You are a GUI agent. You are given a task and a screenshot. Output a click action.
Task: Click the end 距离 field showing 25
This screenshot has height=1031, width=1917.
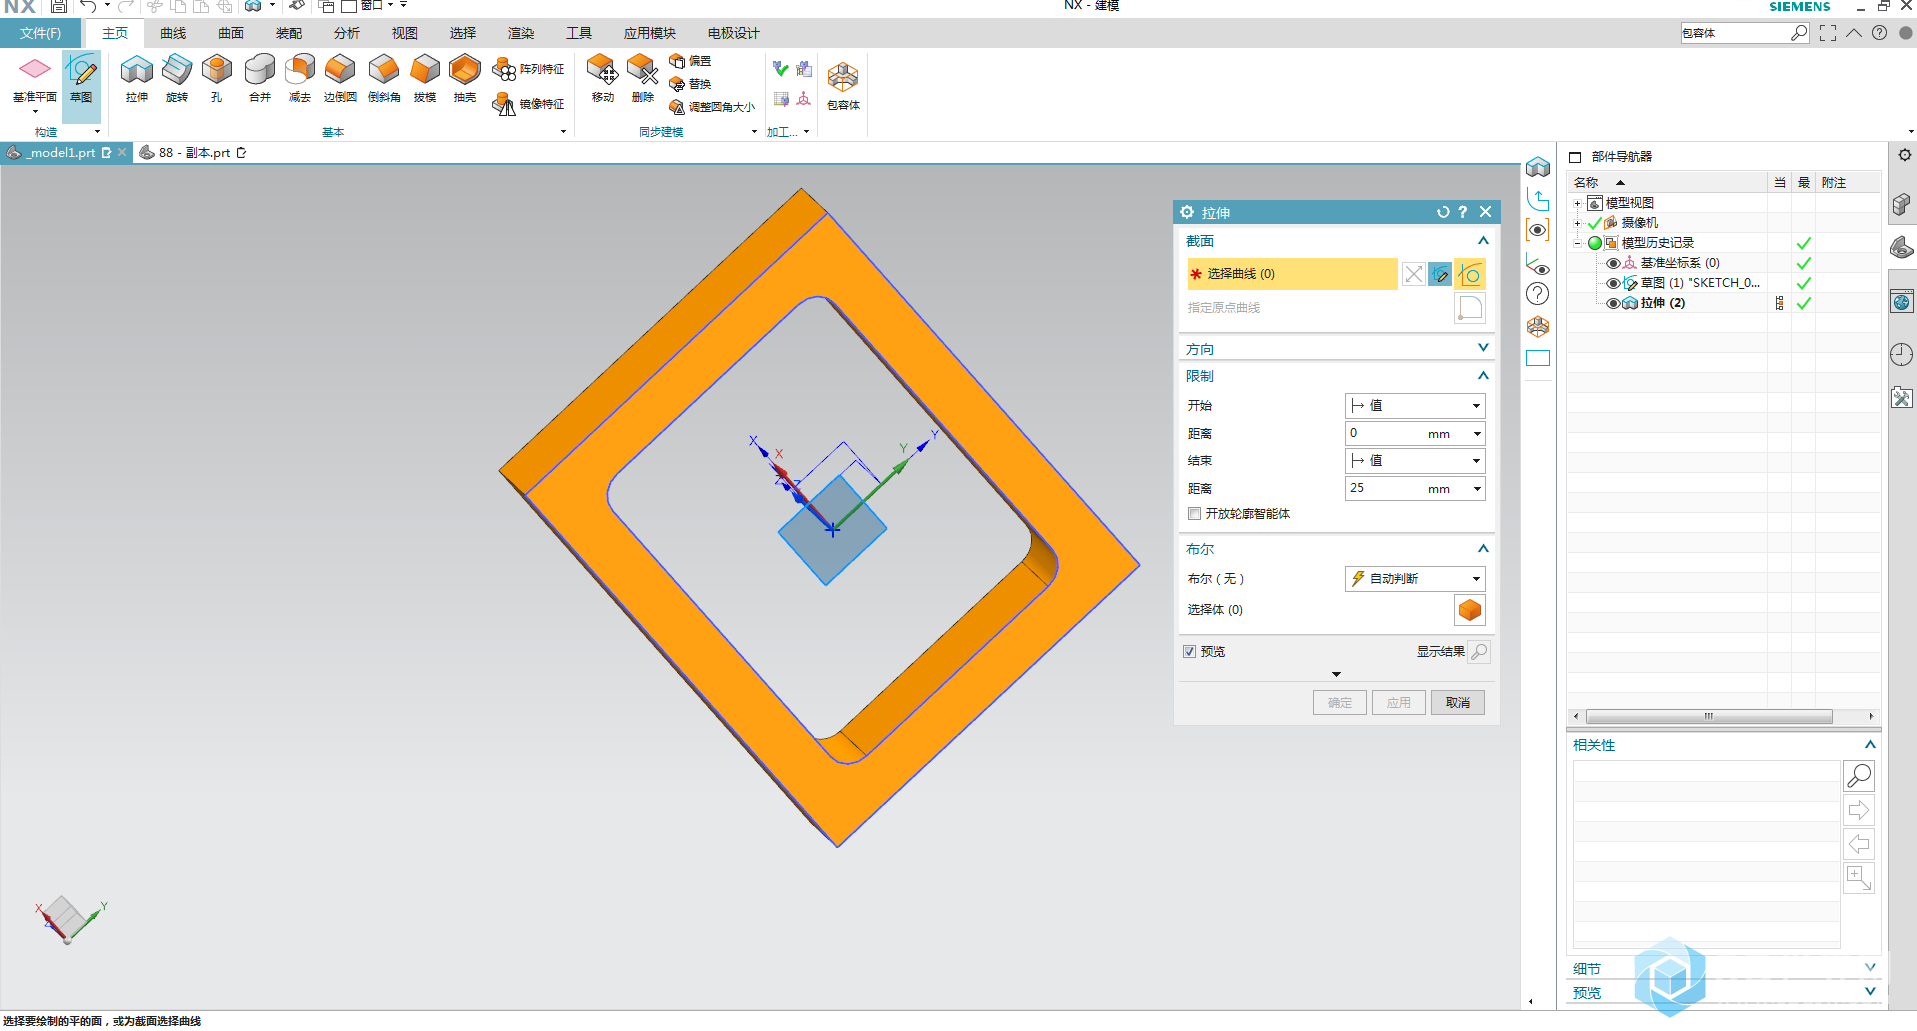[x=1415, y=488]
